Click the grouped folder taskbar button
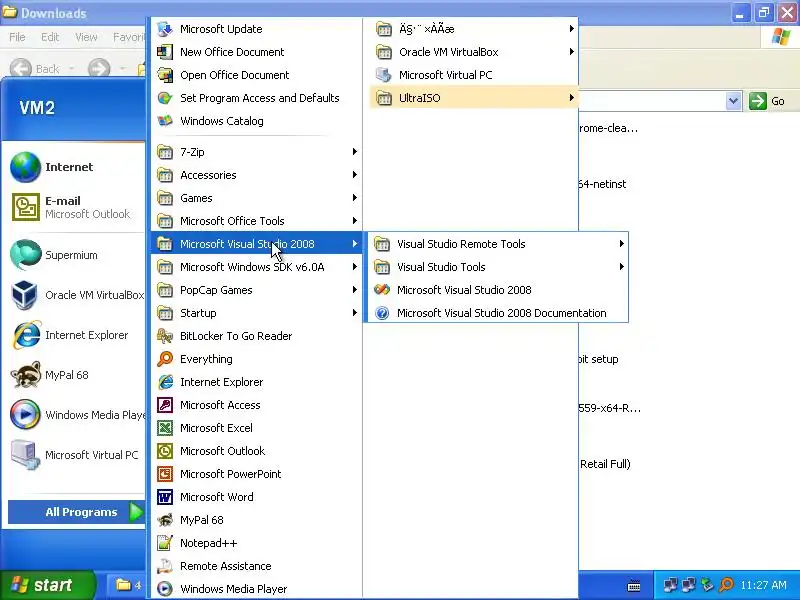The image size is (800, 600). [x=128, y=585]
